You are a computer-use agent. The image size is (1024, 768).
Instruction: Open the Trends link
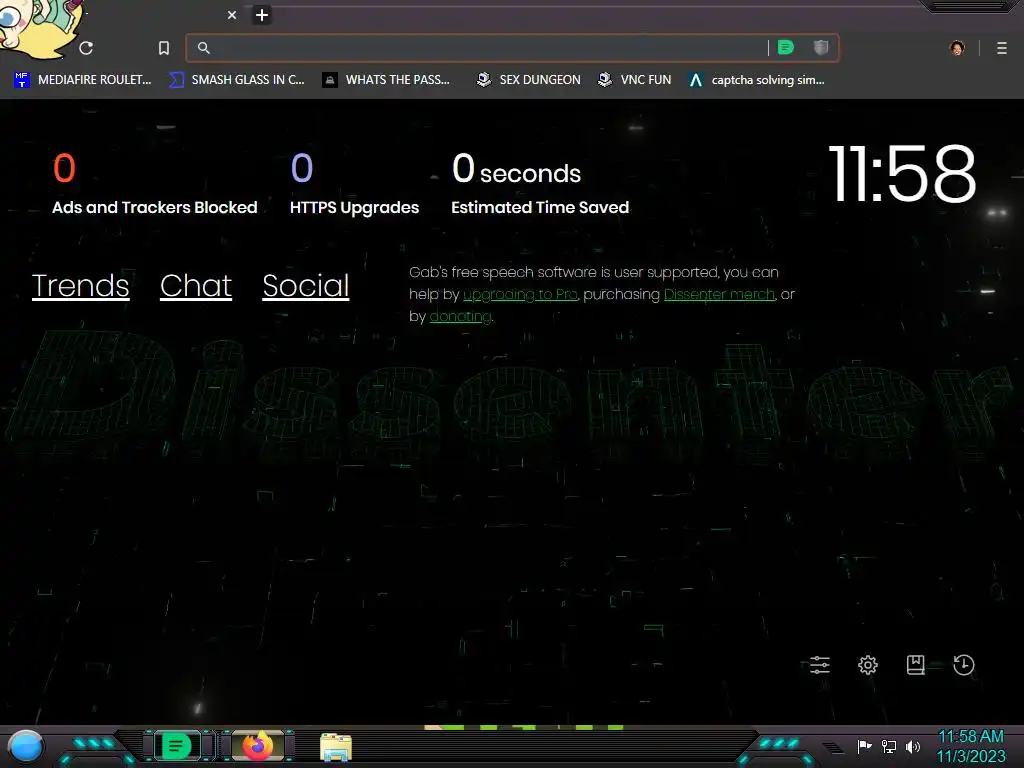(80, 285)
